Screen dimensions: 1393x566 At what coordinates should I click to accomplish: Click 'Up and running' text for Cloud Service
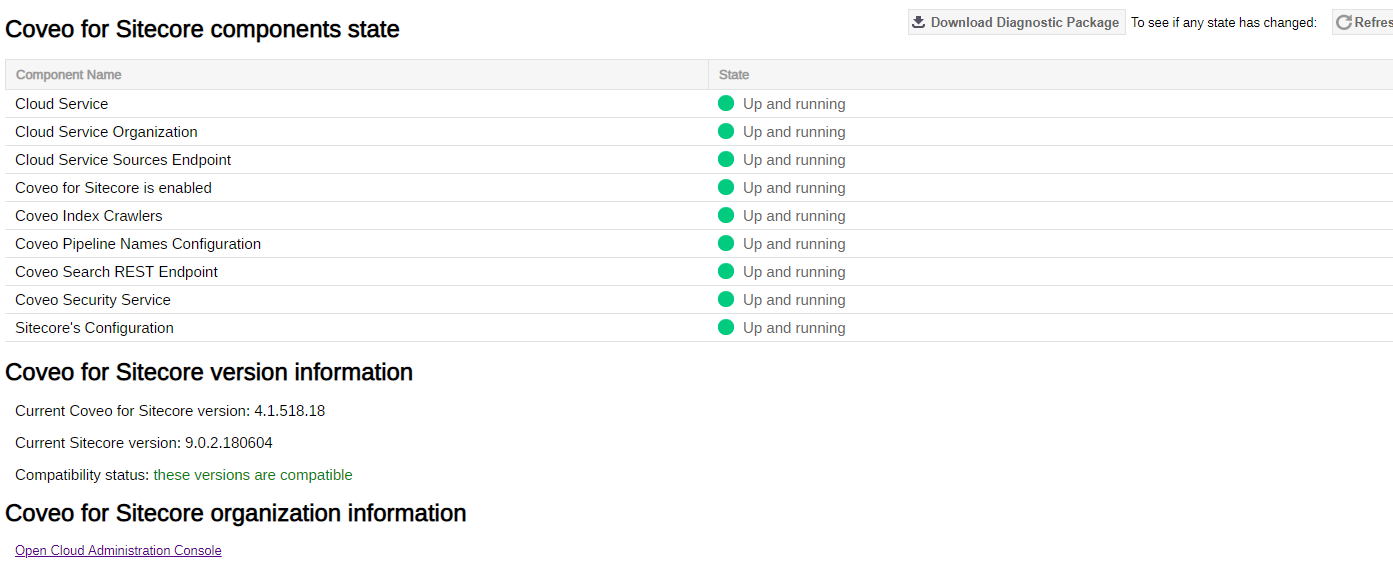click(x=794, y=104)
